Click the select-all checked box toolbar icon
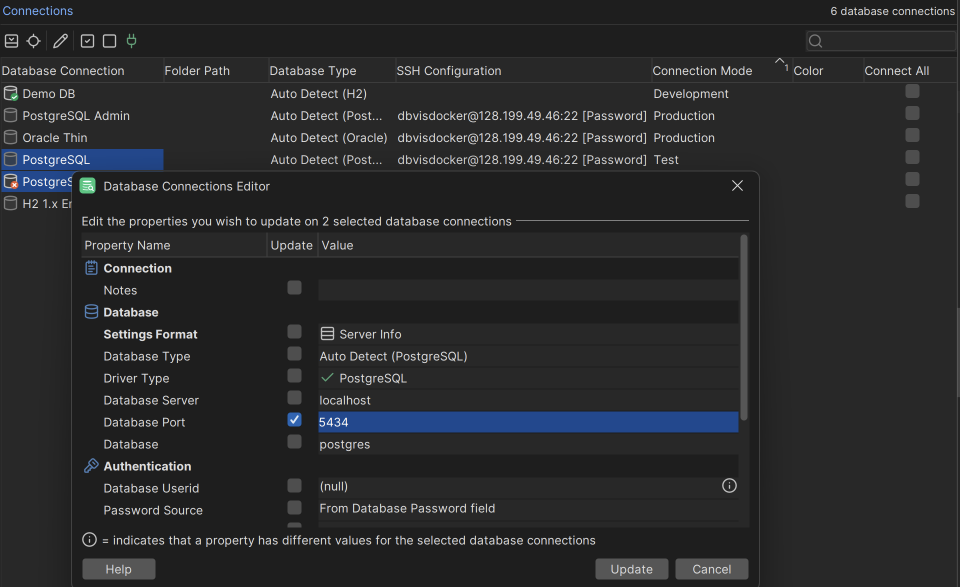The image size is (960, 587). [85, 41]
